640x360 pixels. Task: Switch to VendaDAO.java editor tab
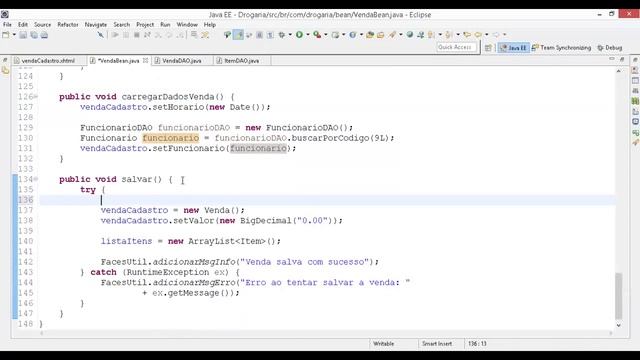pos(182,60)
